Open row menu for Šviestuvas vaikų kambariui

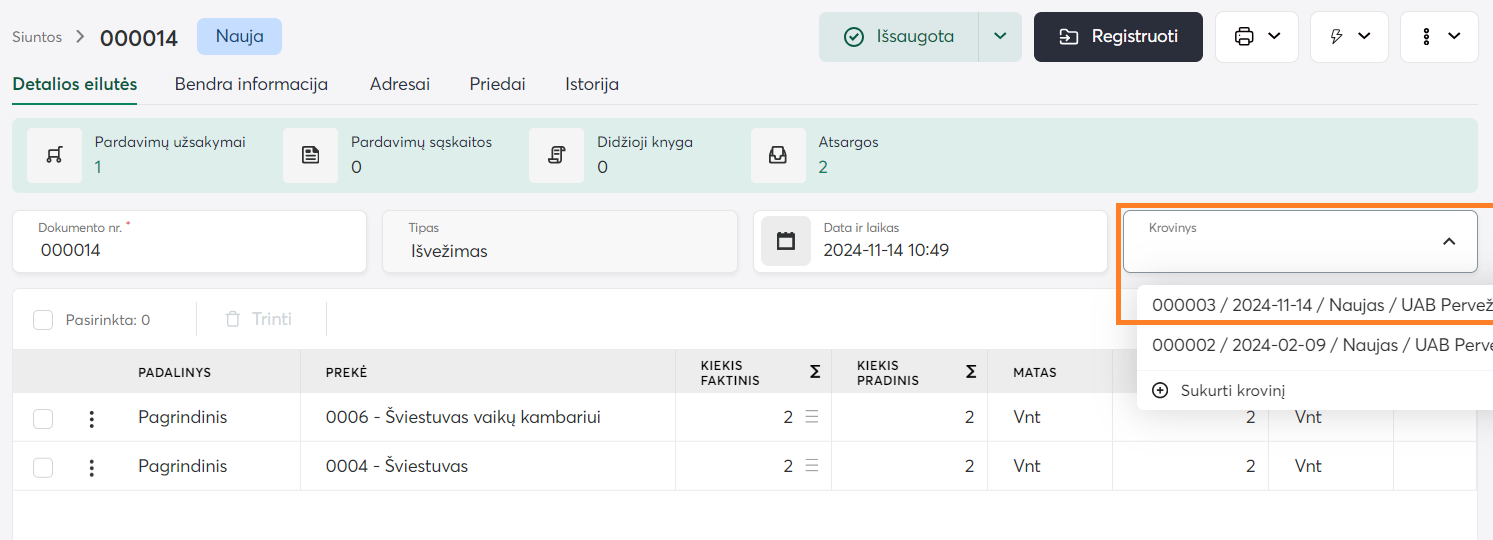pyautogui.click(x=92, y=418)
